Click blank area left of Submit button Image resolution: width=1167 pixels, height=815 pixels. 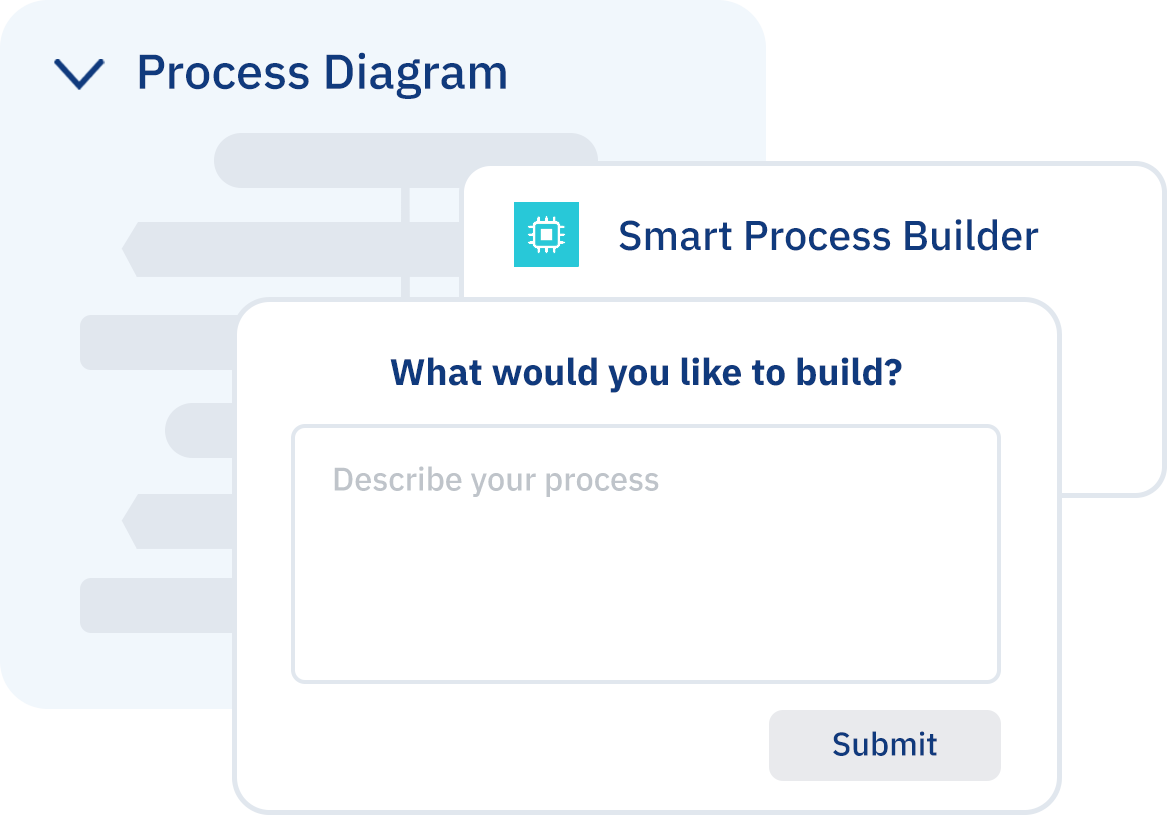(500, 745)
